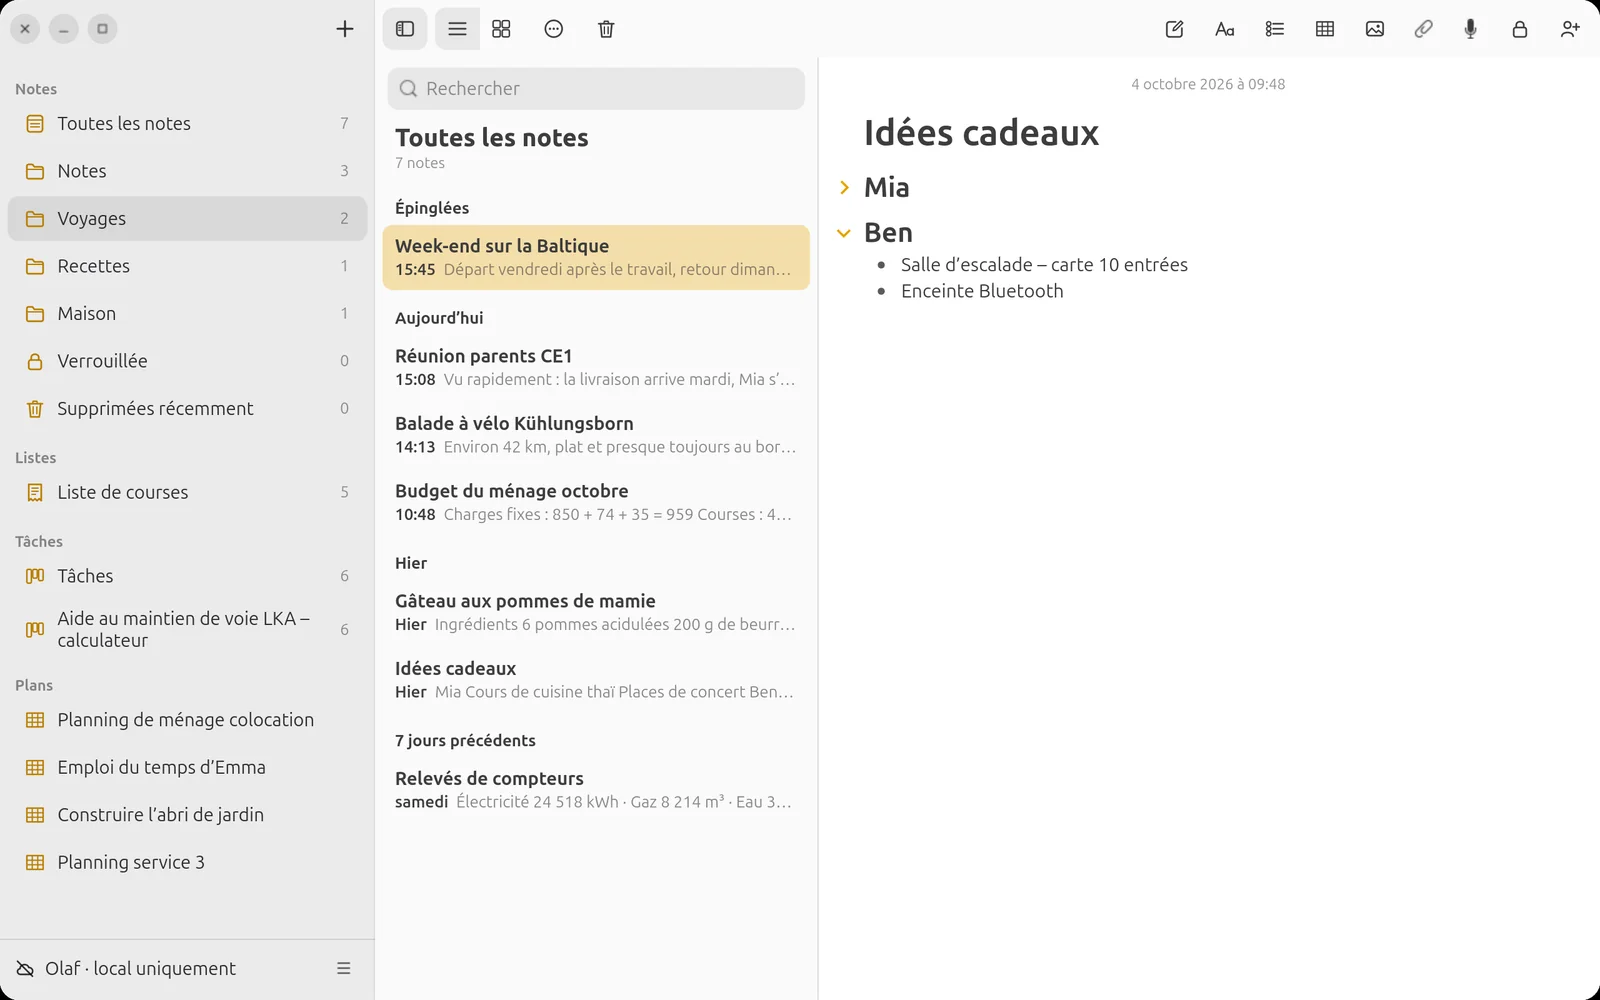Open note Relevés de compteurs
The width and height of the screenshot is (1600, 1000).
pyautogui.click(x=596, y=790)
